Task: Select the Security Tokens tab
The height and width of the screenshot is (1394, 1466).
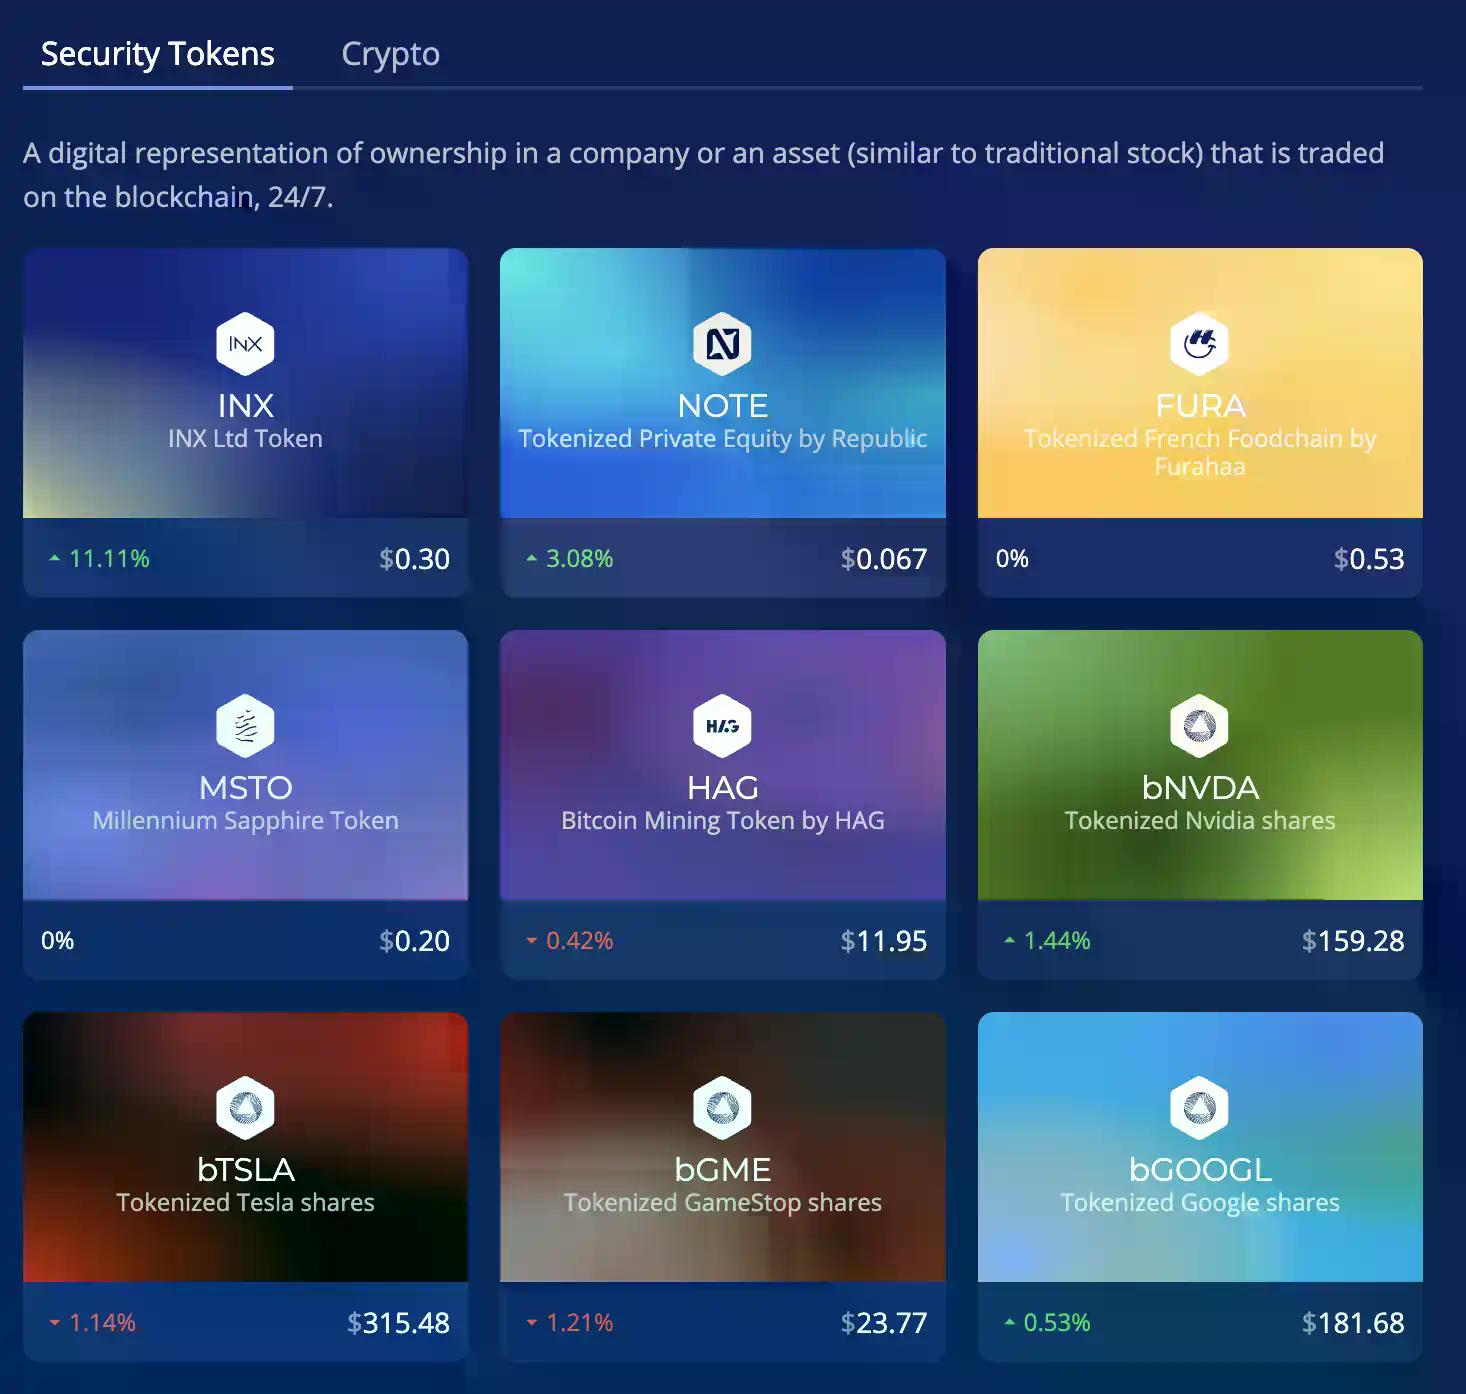Action: tap(157, 54)
